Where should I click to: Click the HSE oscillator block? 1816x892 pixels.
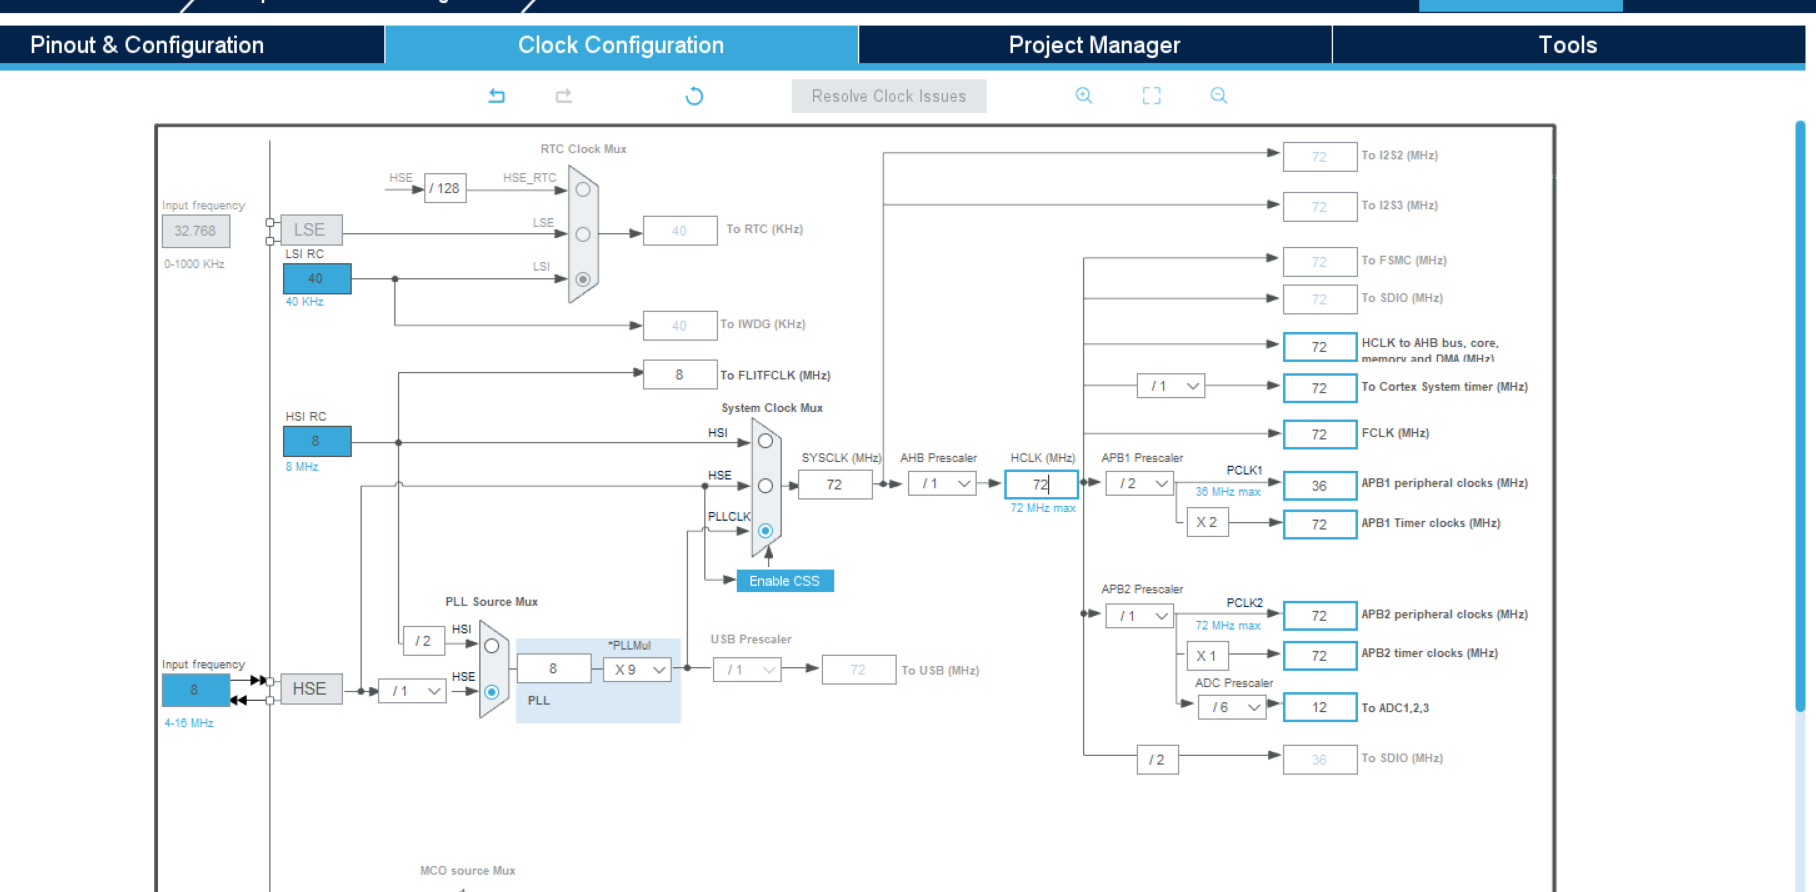coord(311,689)
